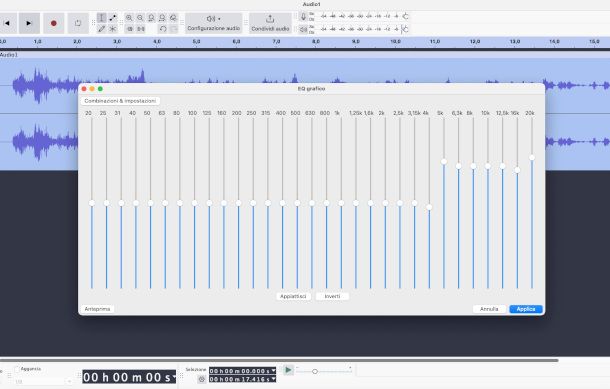Open the Configurazione audio dropdown
610x389 pixels.
tap(214, 23)
